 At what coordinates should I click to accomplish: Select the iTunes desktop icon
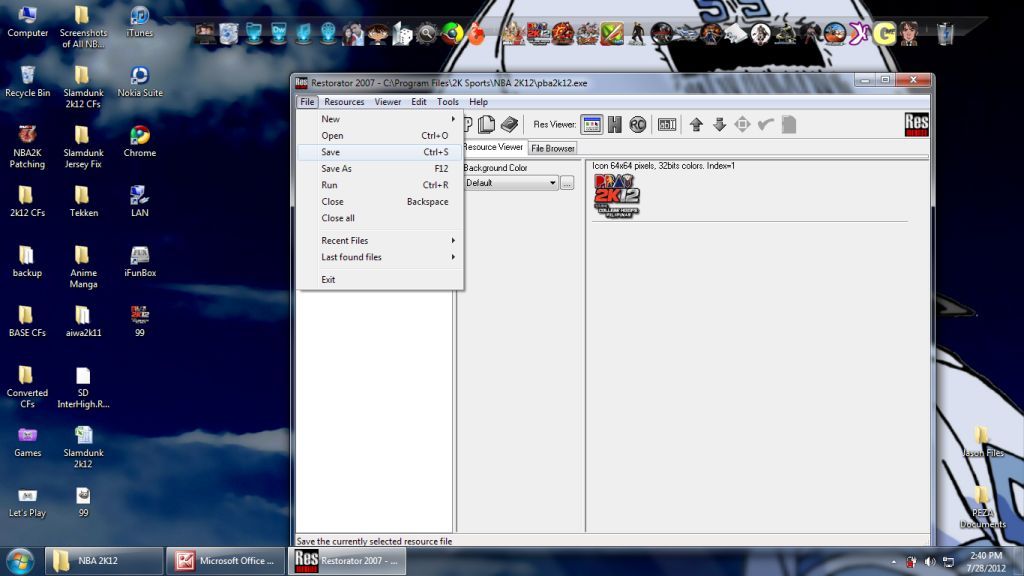pos(140,22)
